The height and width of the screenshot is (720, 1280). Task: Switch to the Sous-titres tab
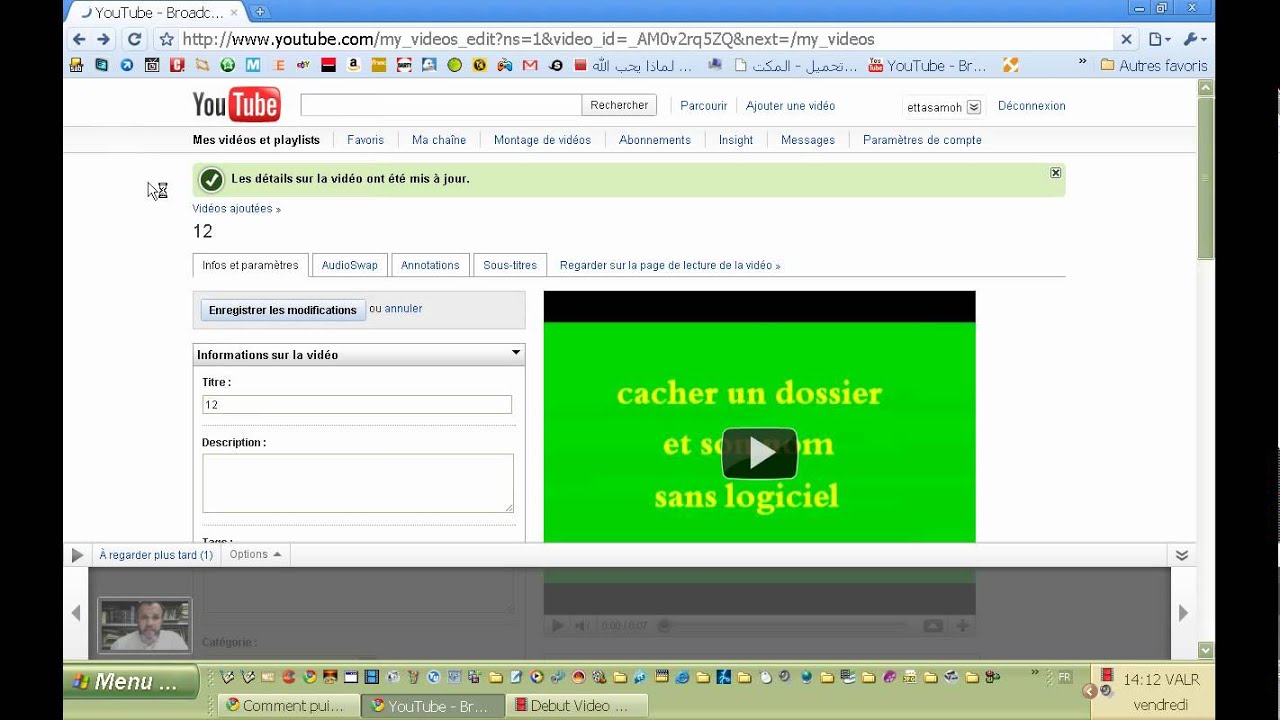(x=510, y=265)
